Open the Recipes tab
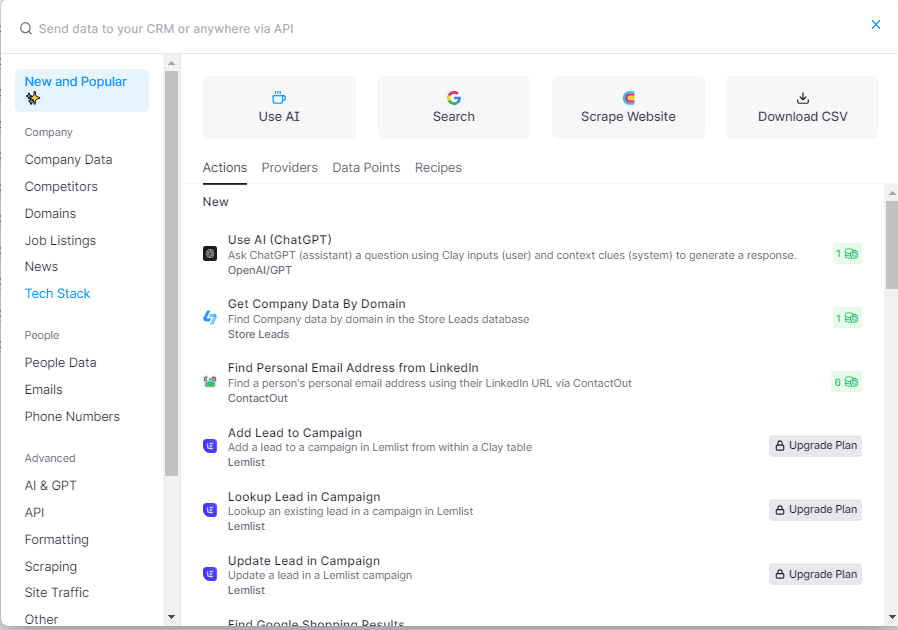 pos(438,168)
